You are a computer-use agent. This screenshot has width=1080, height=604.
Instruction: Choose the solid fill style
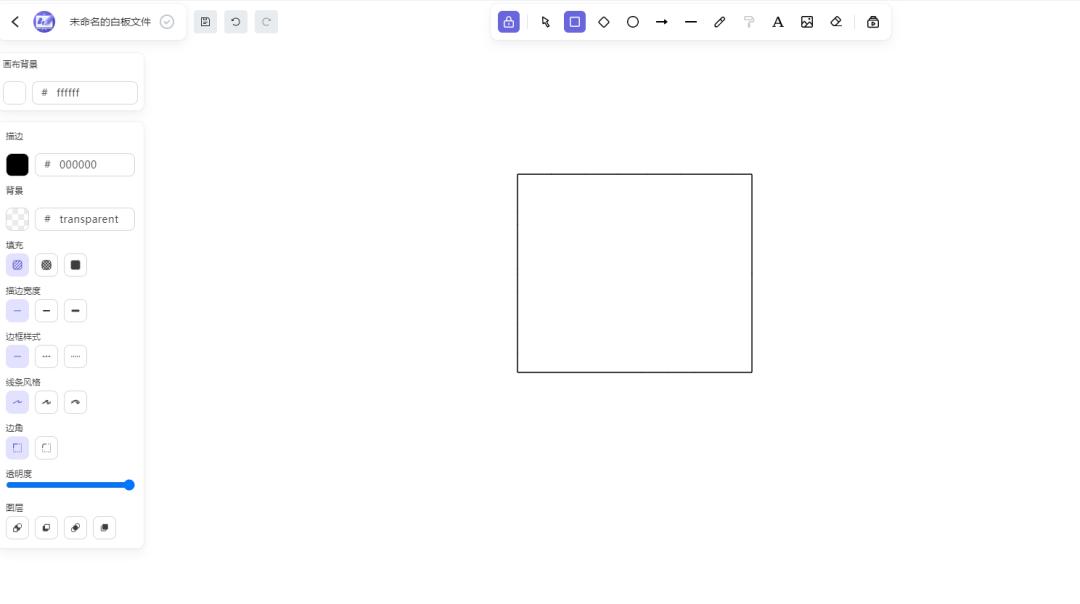coord(75,264)
